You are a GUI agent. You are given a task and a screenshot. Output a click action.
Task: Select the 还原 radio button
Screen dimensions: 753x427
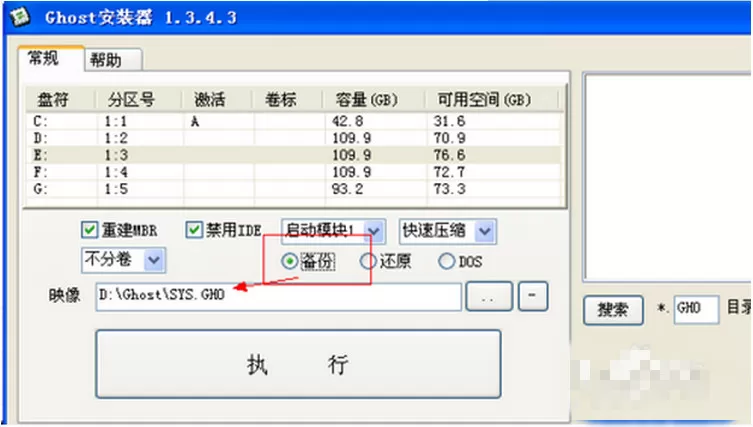(368, 261)
